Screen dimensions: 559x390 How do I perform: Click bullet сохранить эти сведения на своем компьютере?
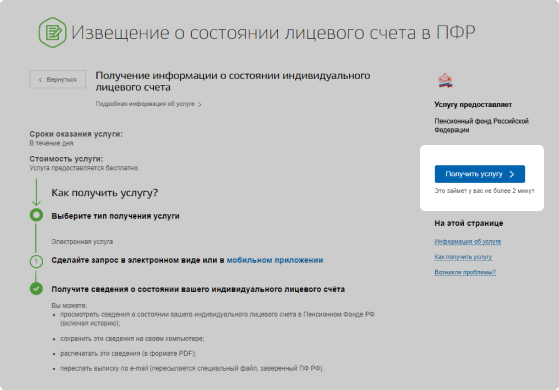pos(132,339)
